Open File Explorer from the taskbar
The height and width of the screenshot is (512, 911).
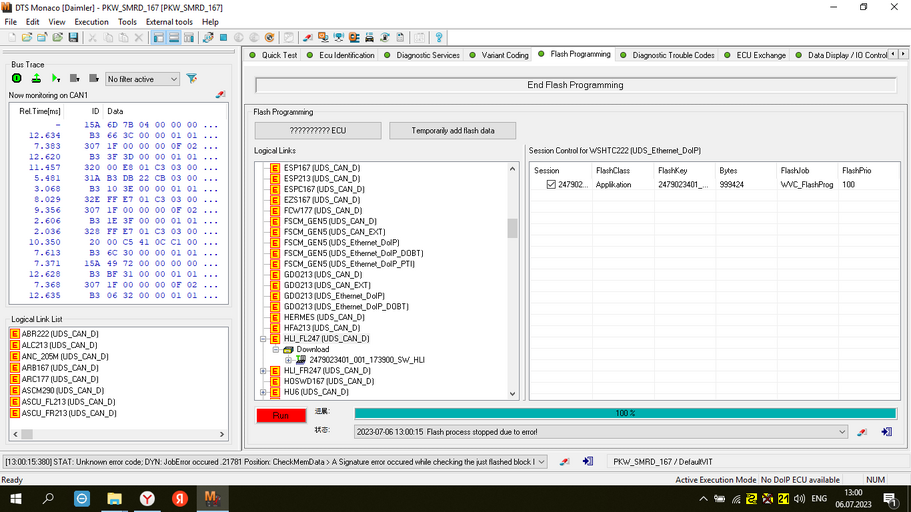click(114, 499)
